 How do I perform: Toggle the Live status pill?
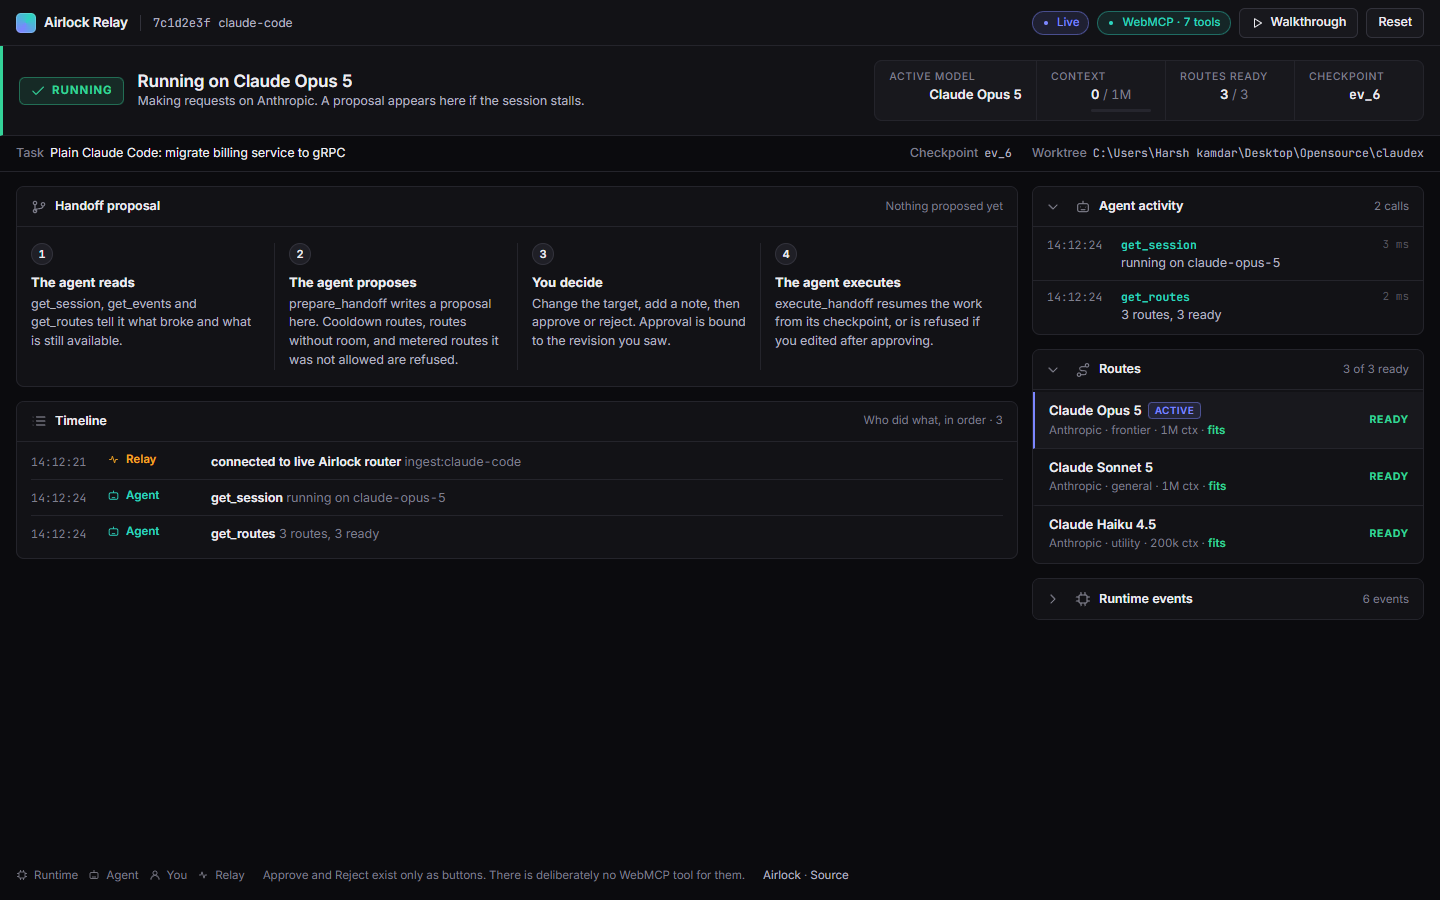click(1060, 23)
